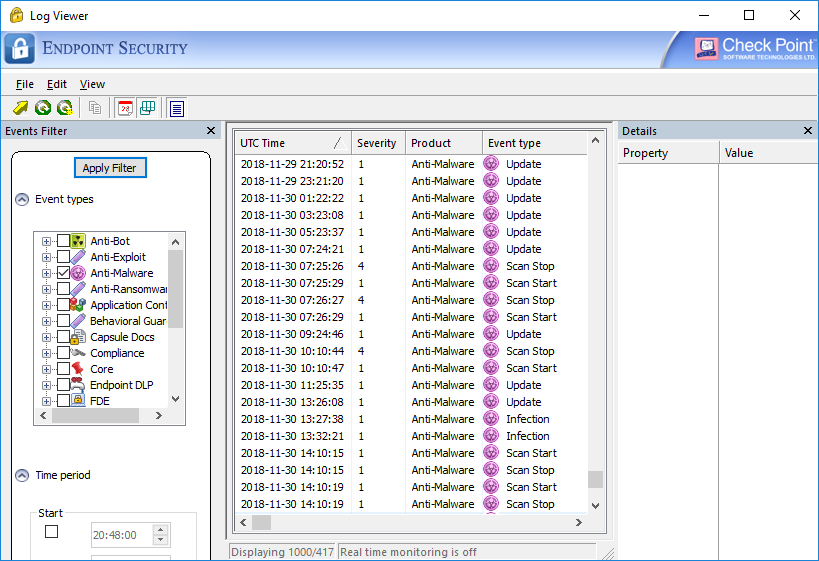Viewport: 819px width, 561px height.
Task: Expand the Compliance tree node
Action: click(46, 354)
